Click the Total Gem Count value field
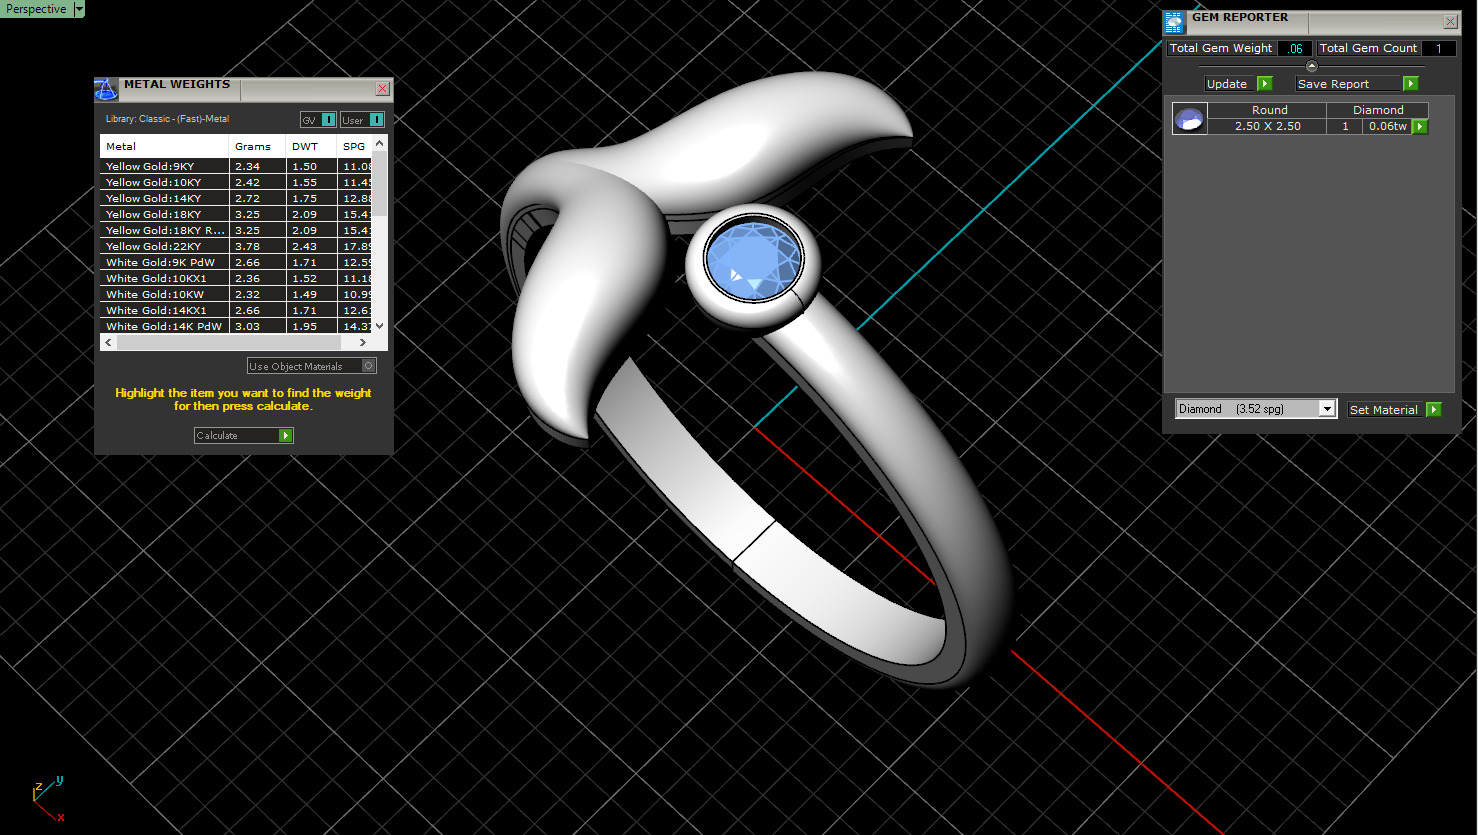The image size is (1478, 835). click(x=1439, y=48)
